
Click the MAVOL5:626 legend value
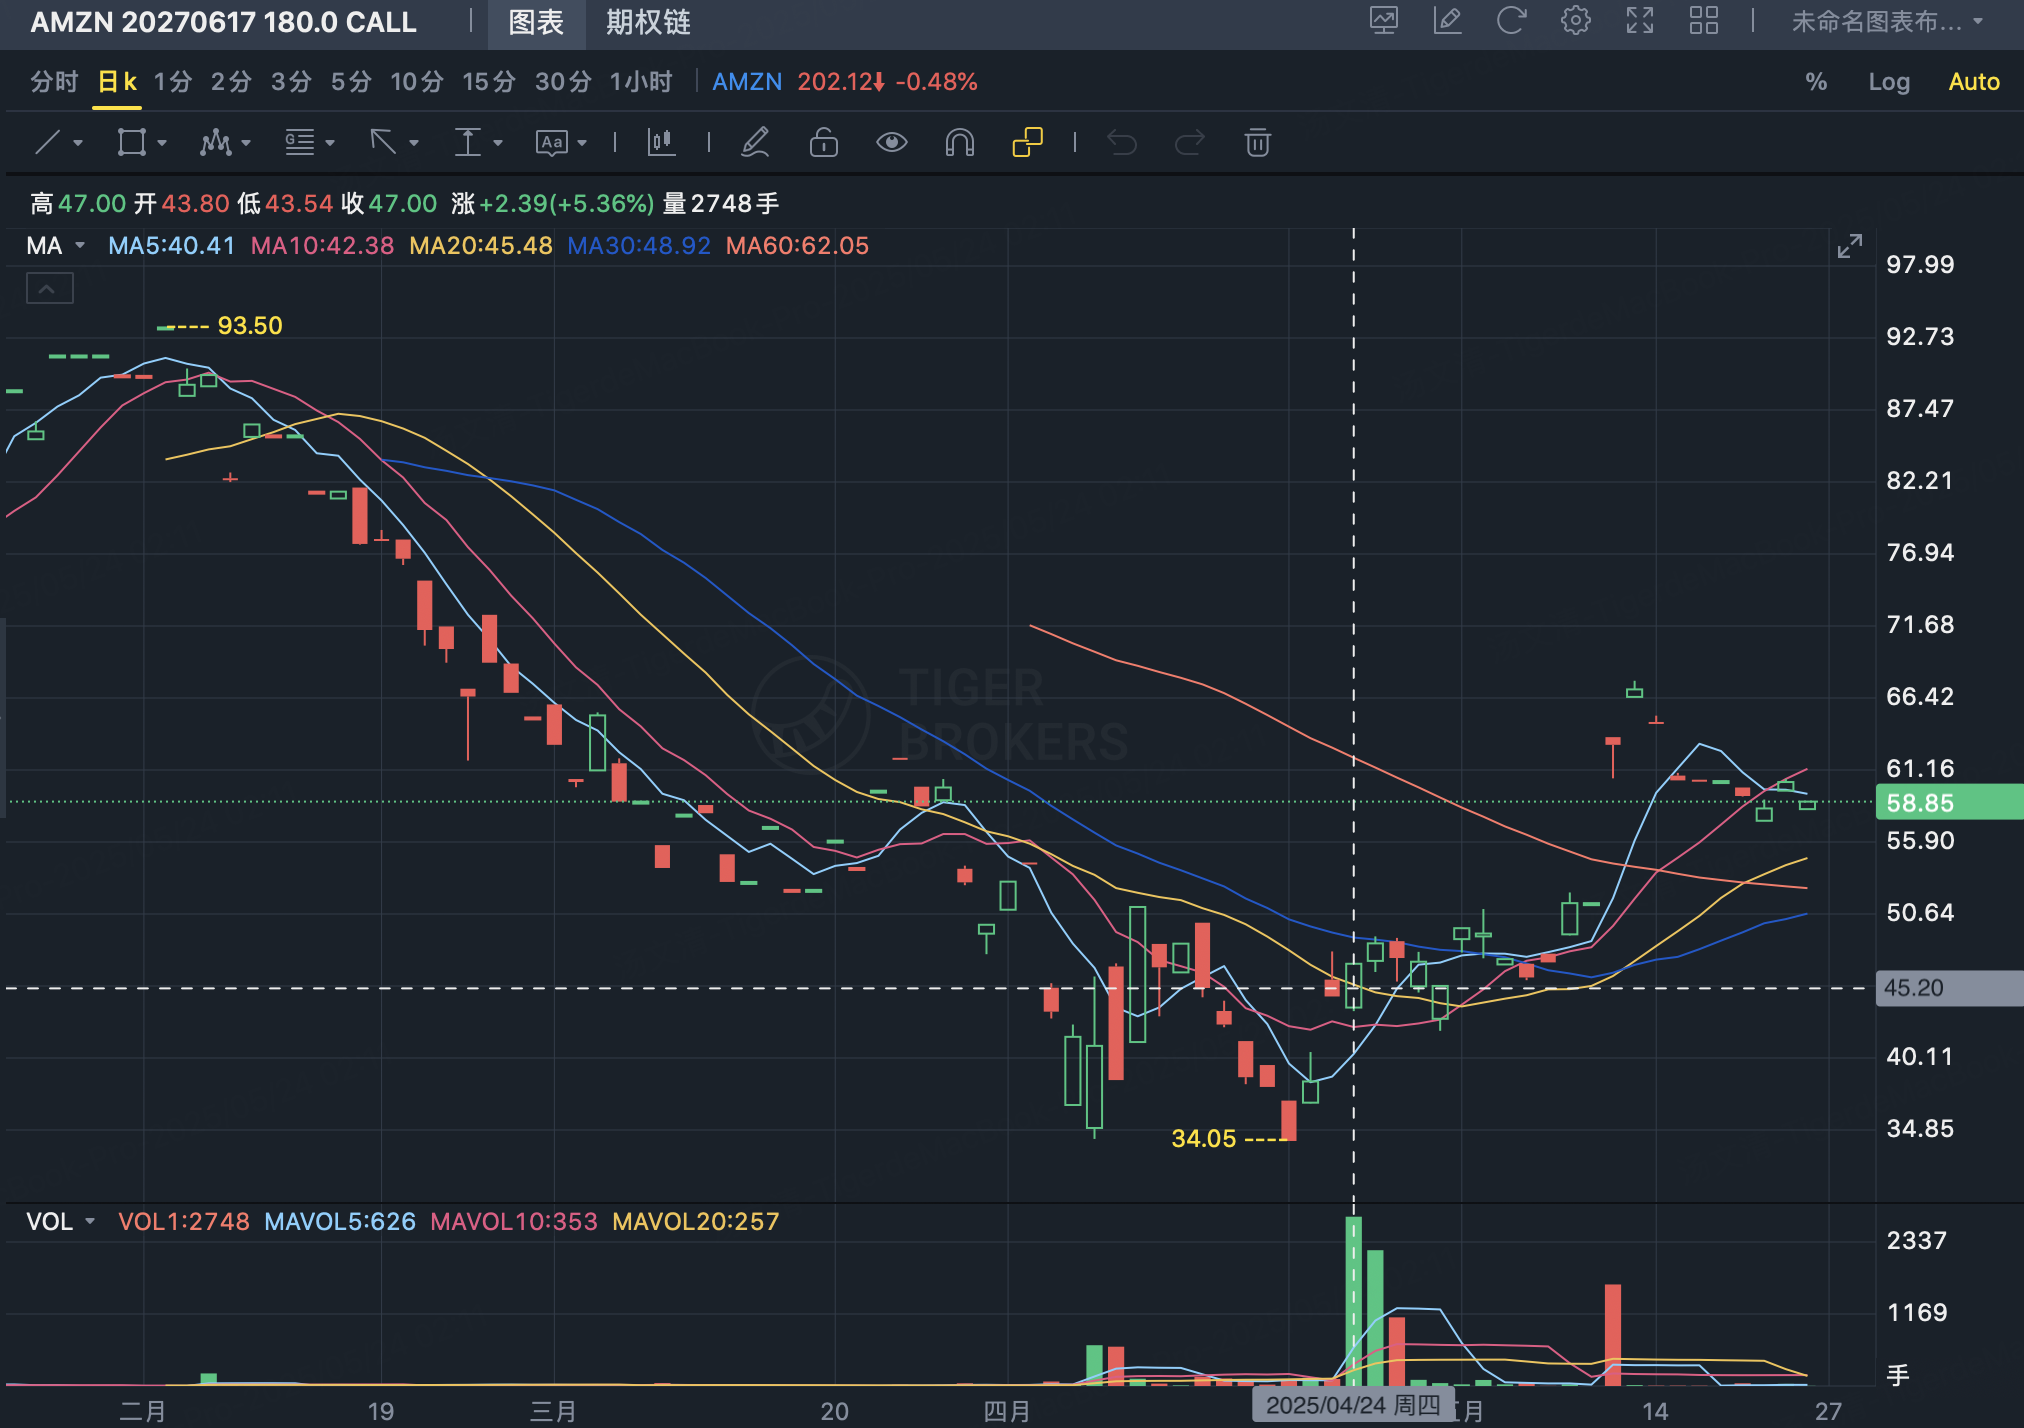(x=340, y=1222)
